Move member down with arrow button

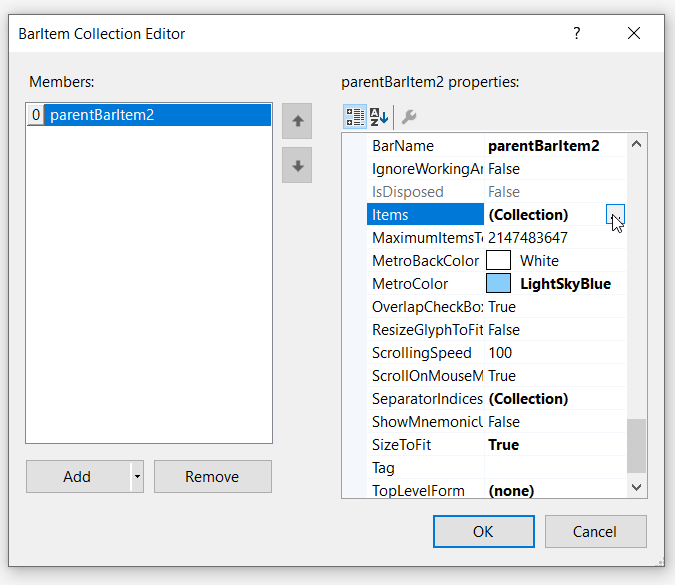297,165
